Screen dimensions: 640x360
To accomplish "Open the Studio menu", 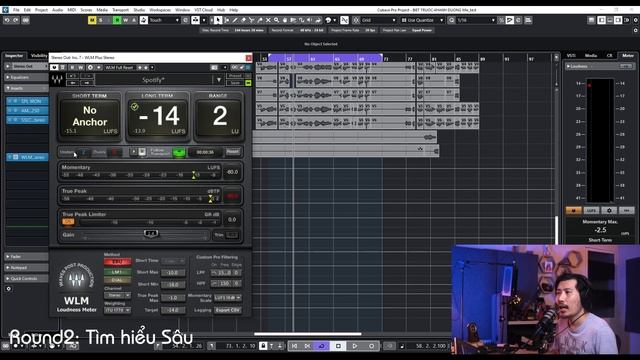I will tap(139, 10).
